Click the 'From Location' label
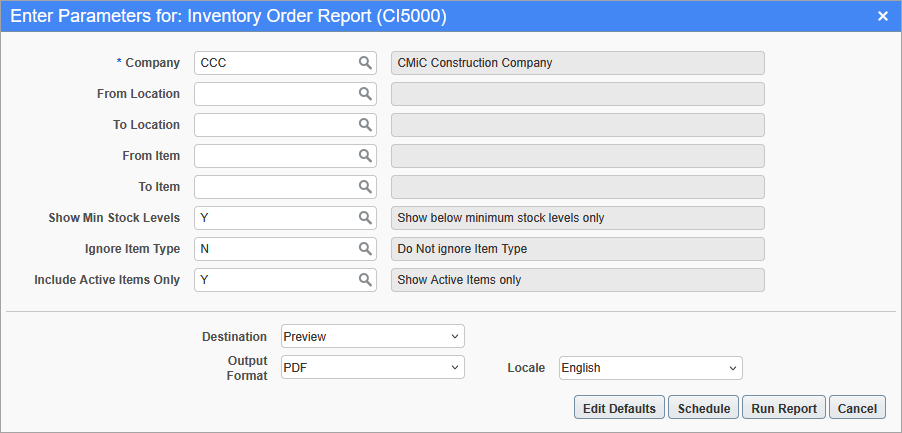Viewport: 902px width, 433px height. click(139, 94)
